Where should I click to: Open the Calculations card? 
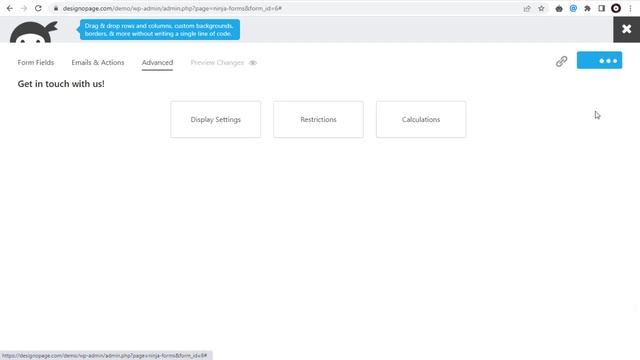tap(421, 119)
